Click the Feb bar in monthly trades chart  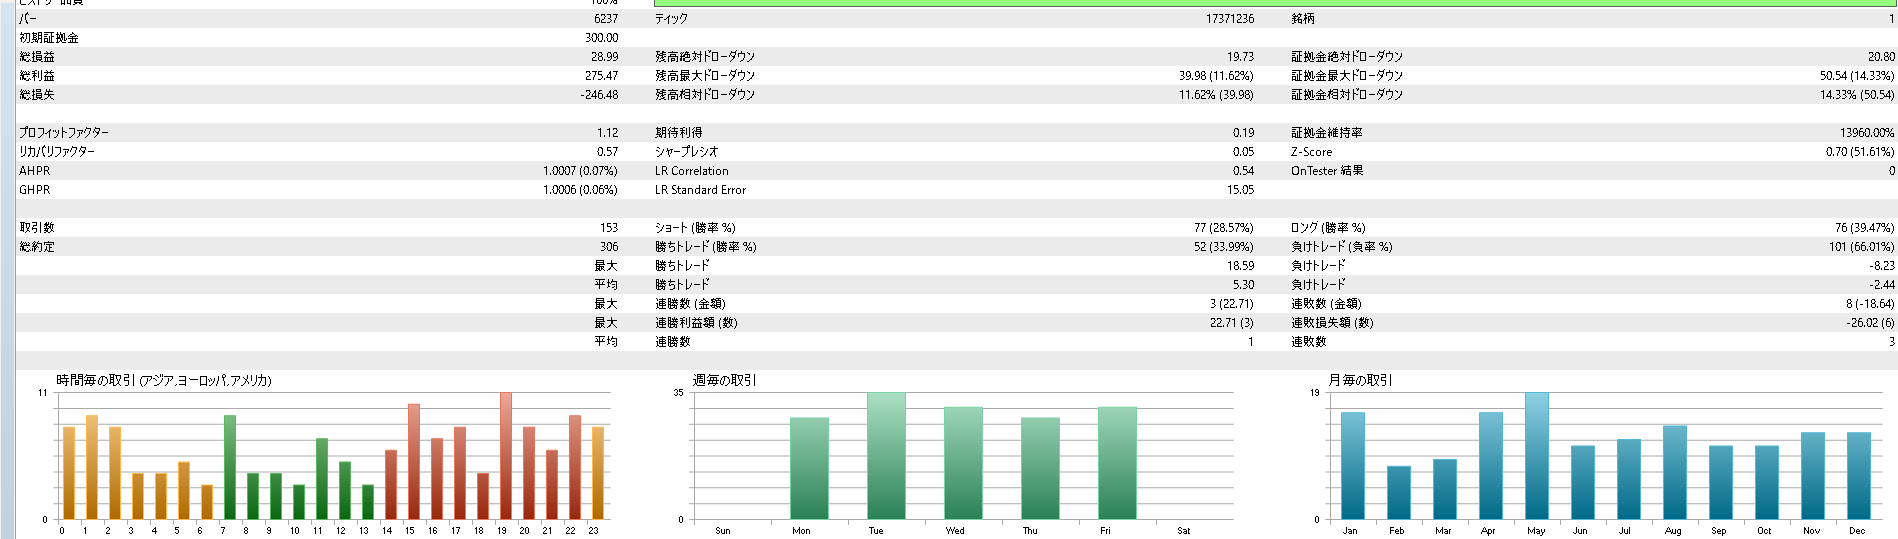click(1398, 492)
